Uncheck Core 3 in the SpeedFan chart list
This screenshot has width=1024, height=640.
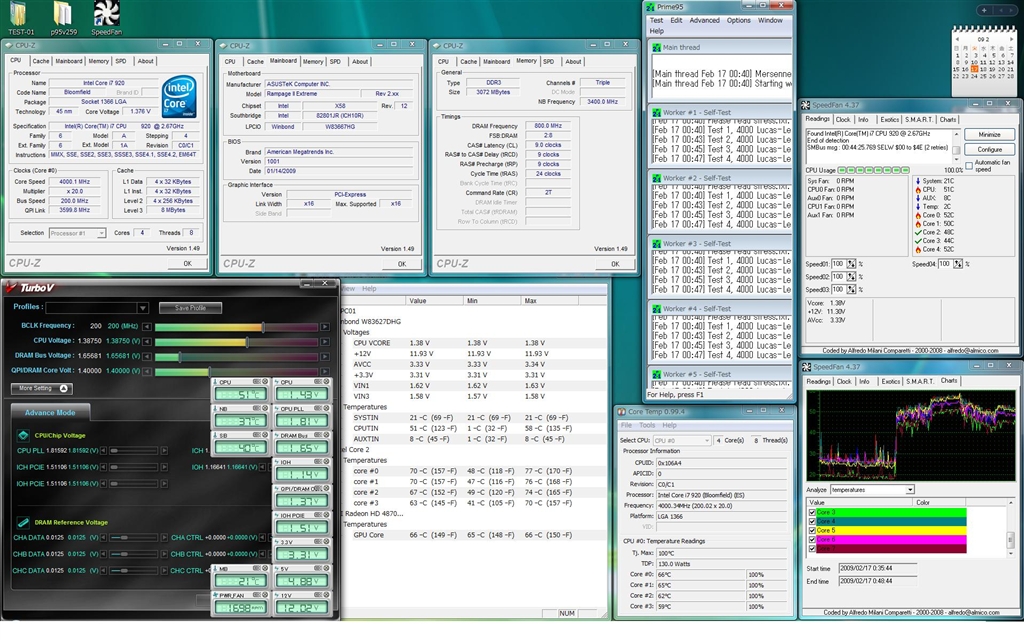[811, 512]
